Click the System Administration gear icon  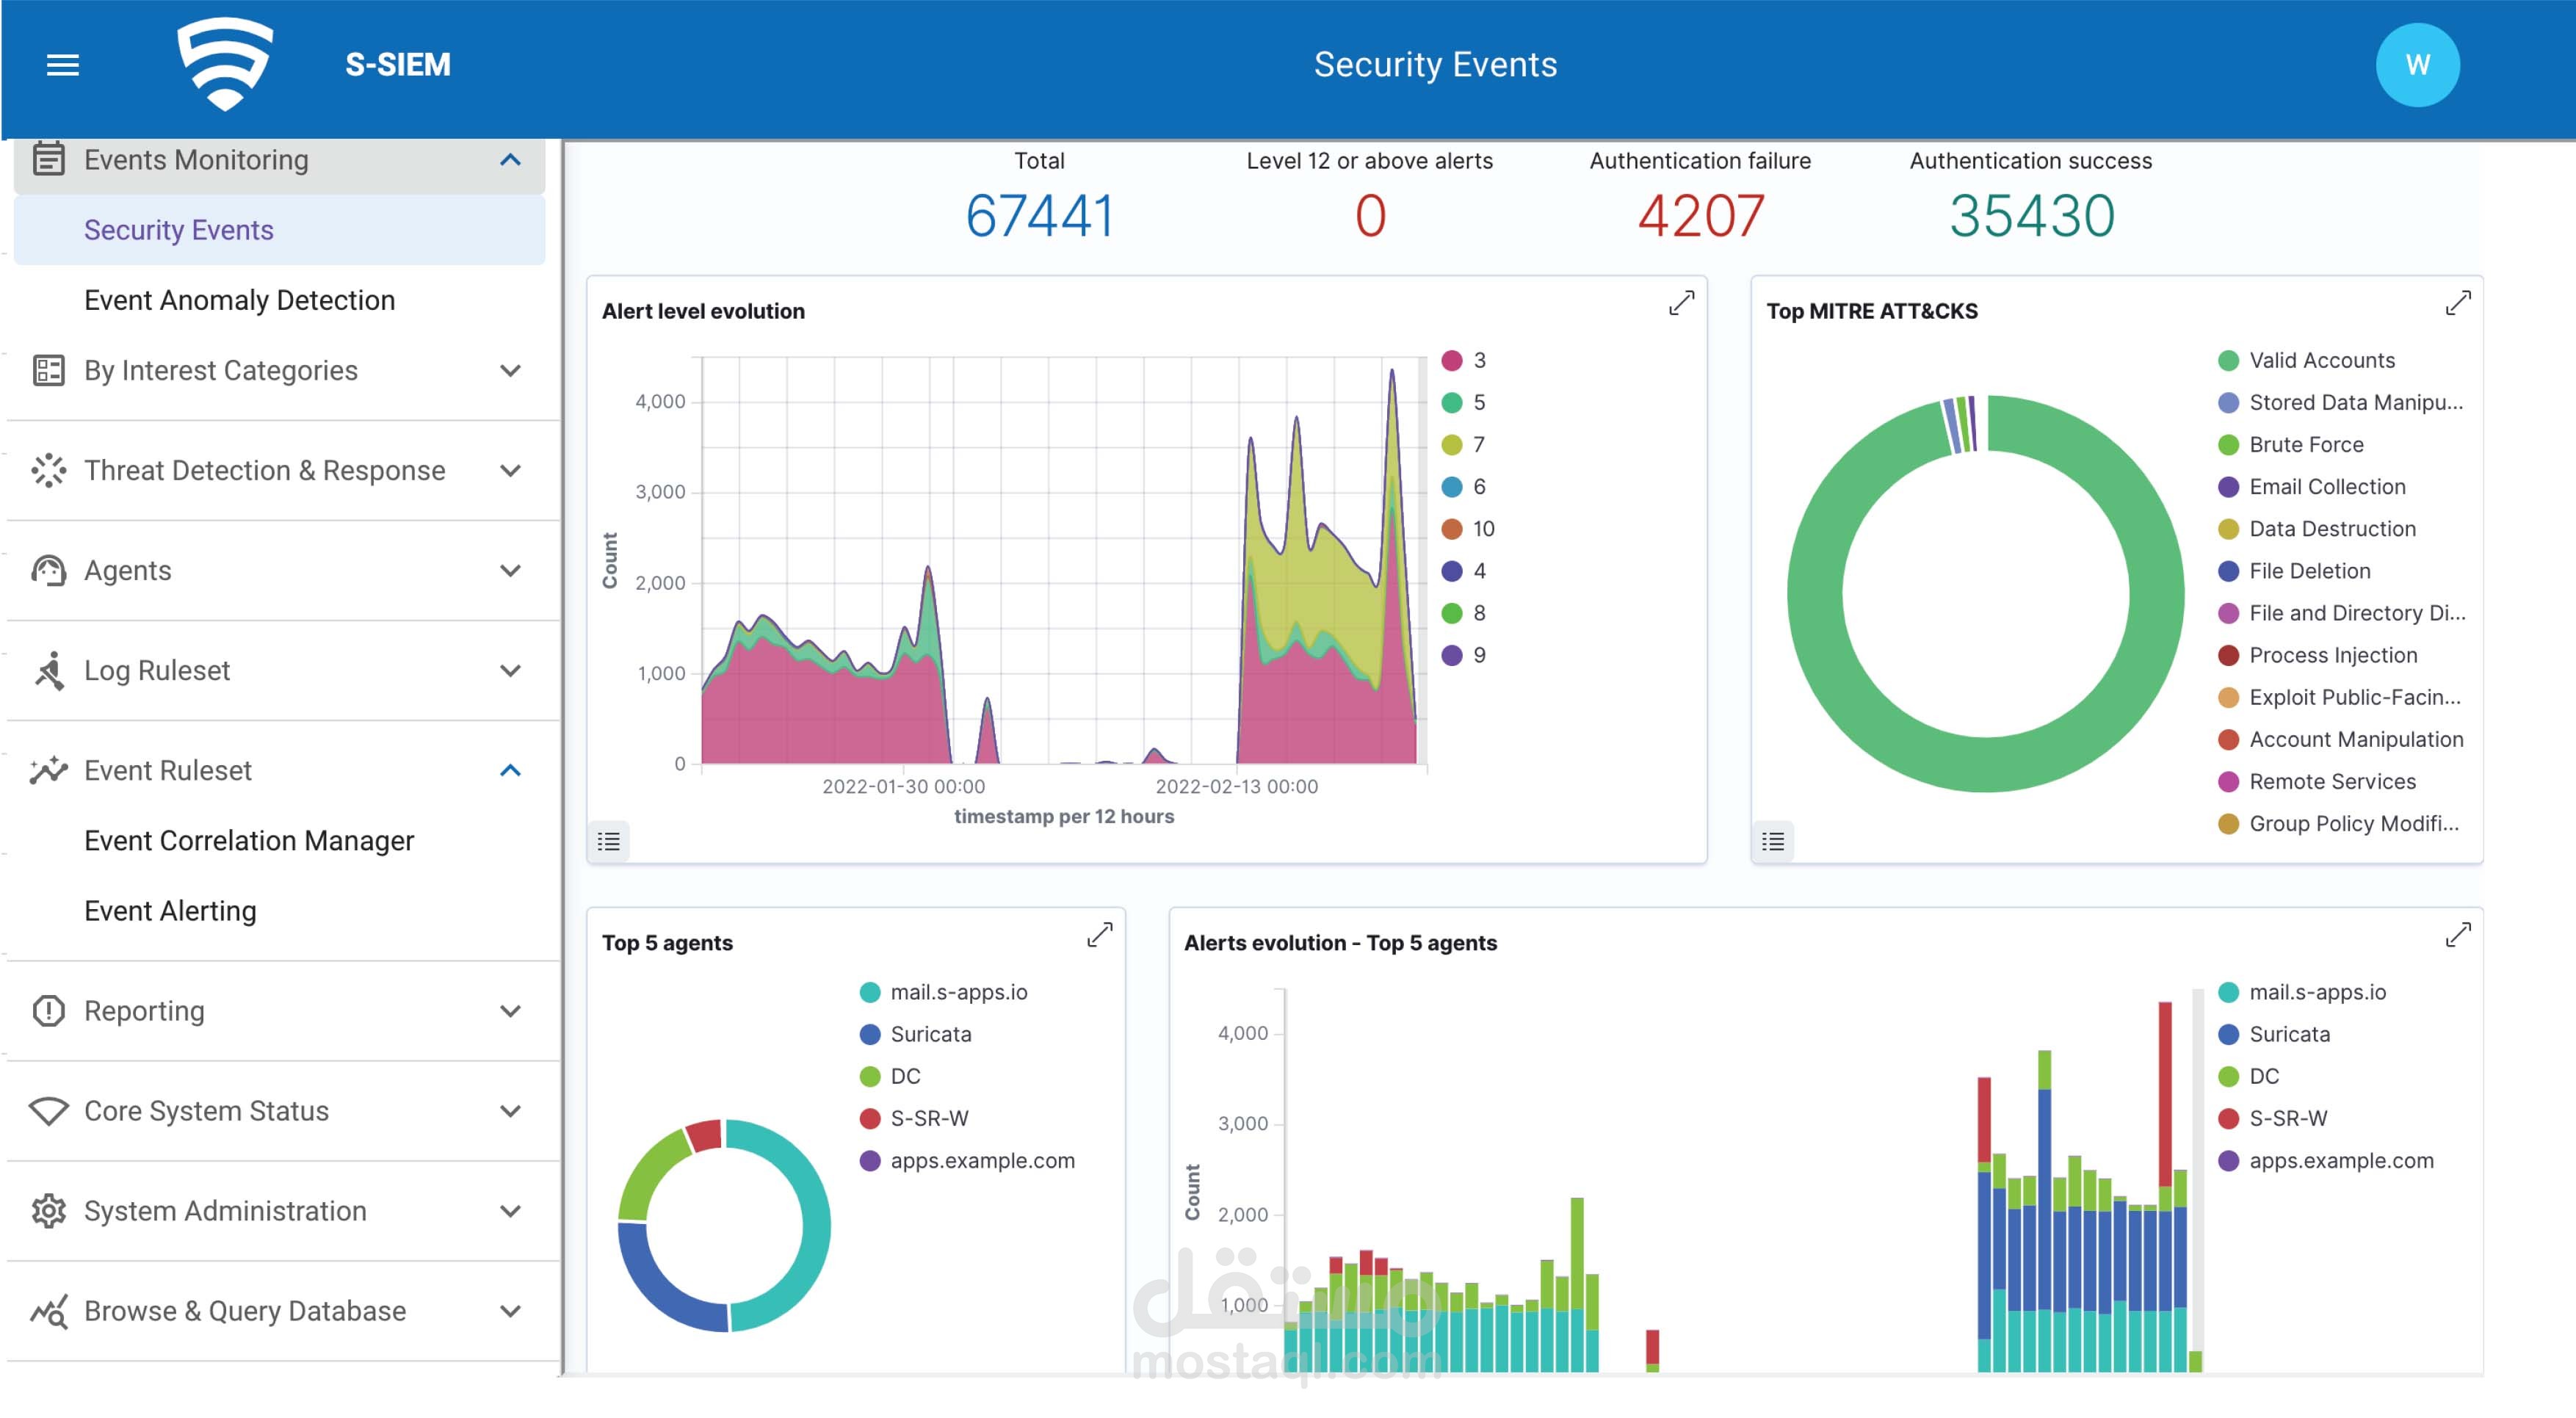tap(48, 1210)
